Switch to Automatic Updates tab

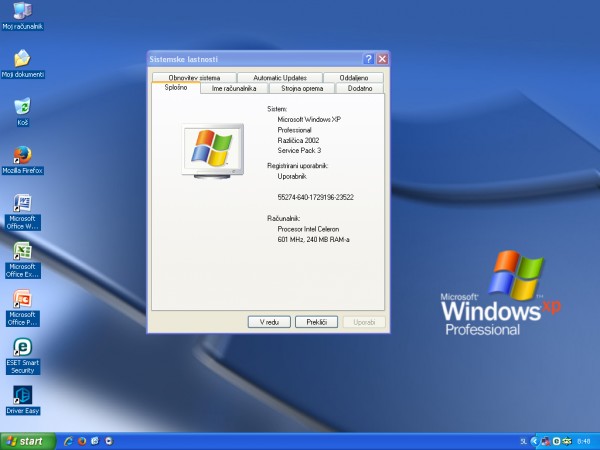[x=280, y=77]
